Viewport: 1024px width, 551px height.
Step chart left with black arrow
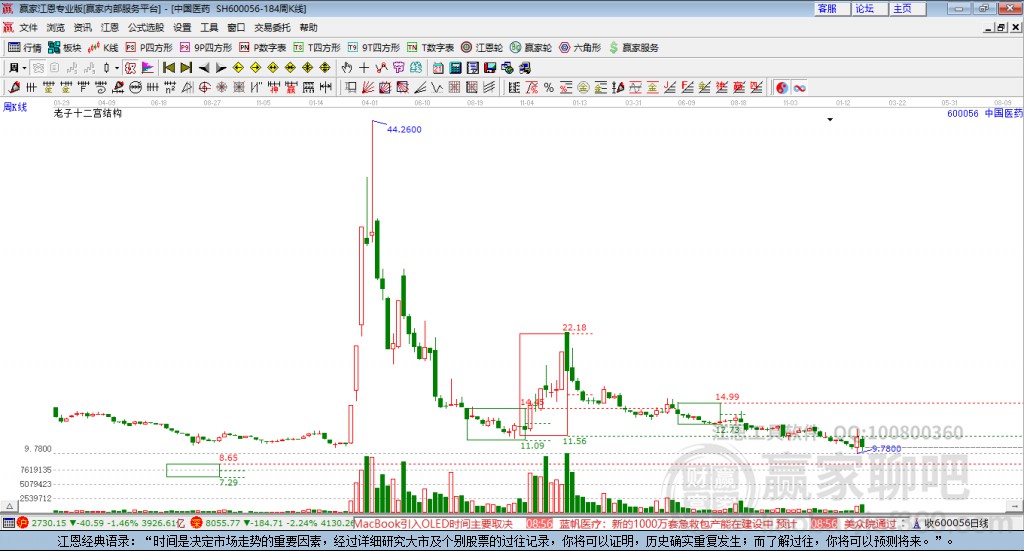pos(204,68)
